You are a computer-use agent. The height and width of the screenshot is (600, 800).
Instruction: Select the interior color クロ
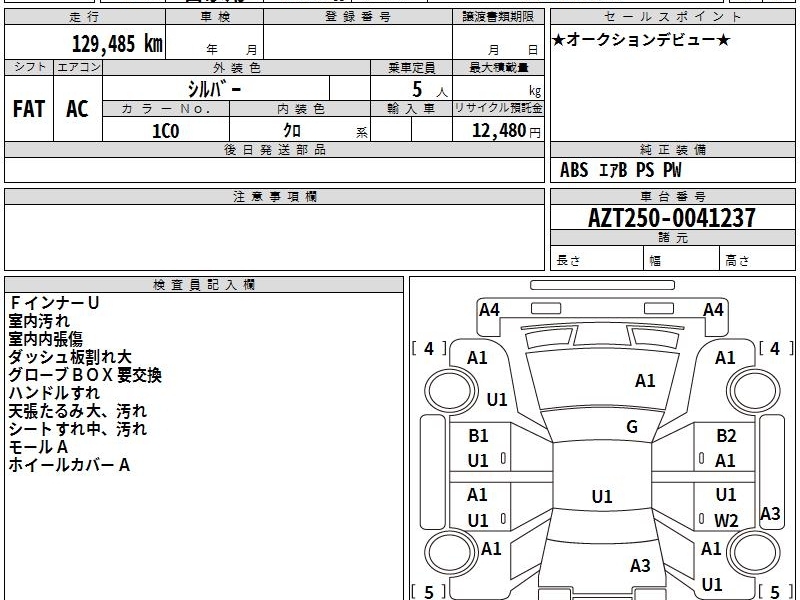(292, 131)
